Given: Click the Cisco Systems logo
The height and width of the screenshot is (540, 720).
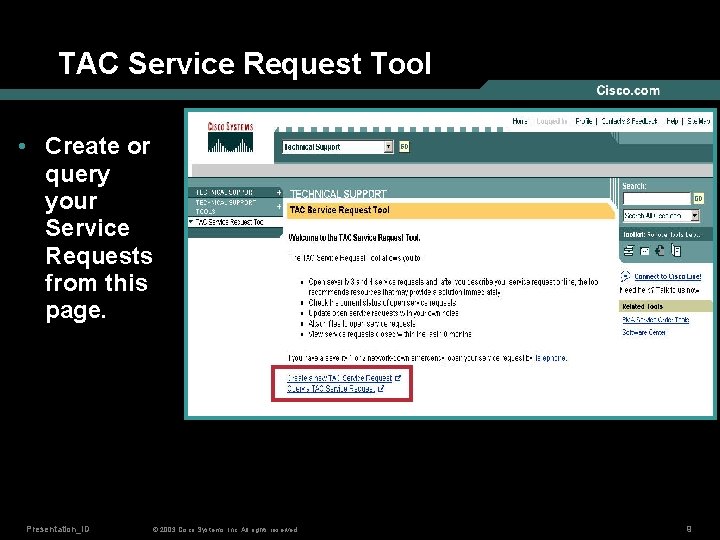Looking at the screenshot, I should 230,137.
